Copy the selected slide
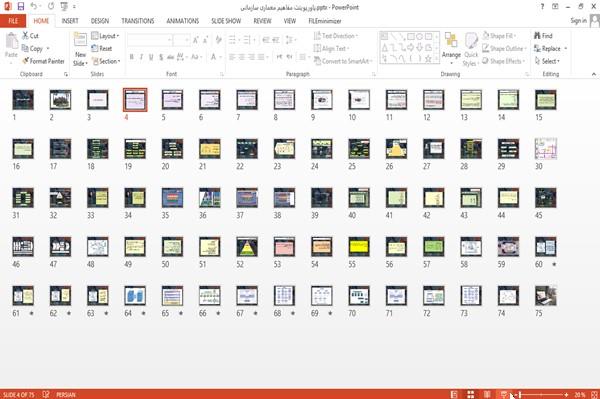The image size is (600, 399). pos(32,49)
